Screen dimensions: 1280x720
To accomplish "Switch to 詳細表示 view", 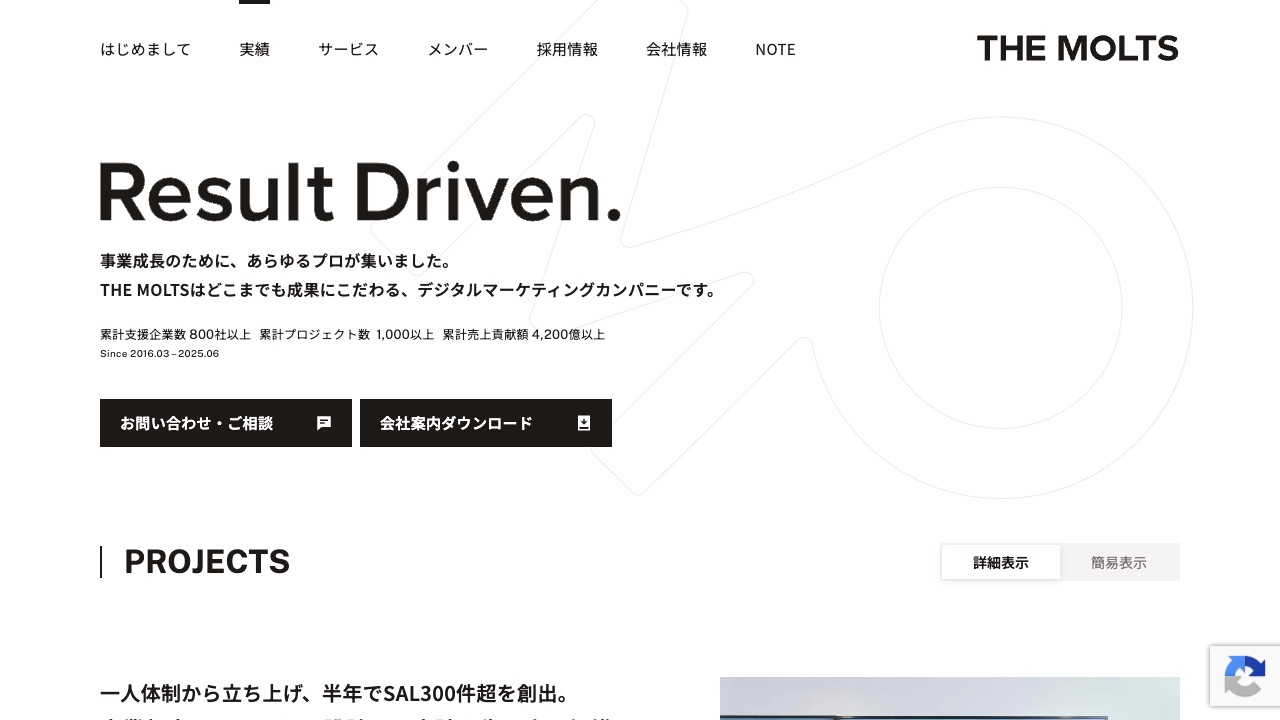I will point(1000,562).
